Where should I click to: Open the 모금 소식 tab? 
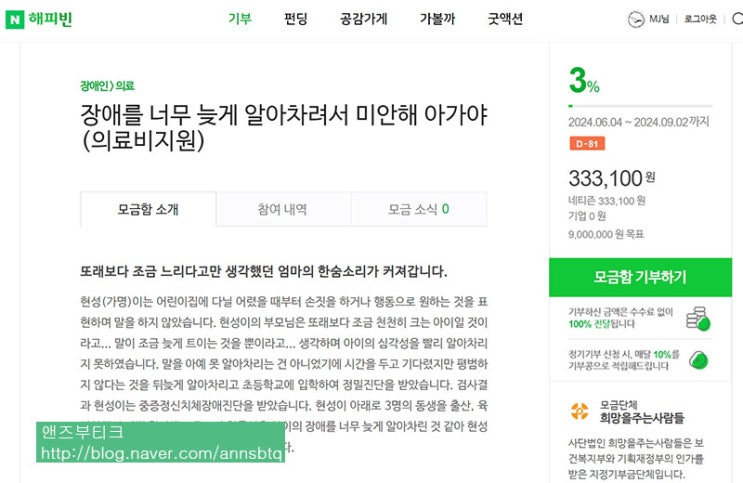coord(418,209)
